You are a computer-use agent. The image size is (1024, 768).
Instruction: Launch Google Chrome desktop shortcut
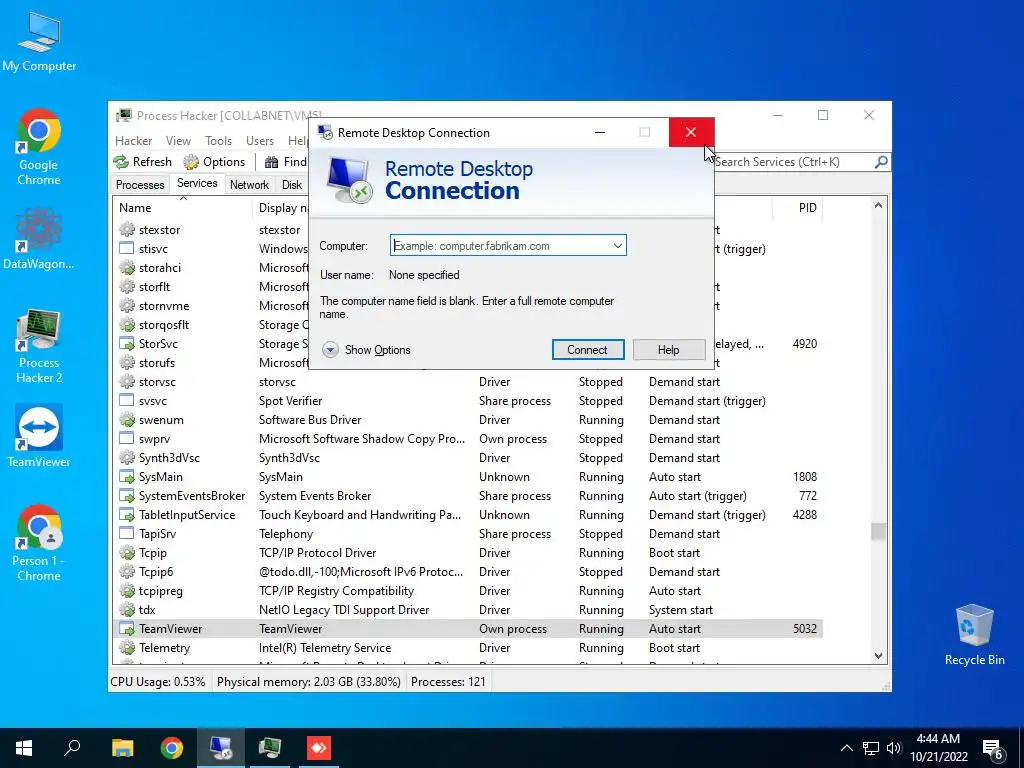[x=39, y=147]
